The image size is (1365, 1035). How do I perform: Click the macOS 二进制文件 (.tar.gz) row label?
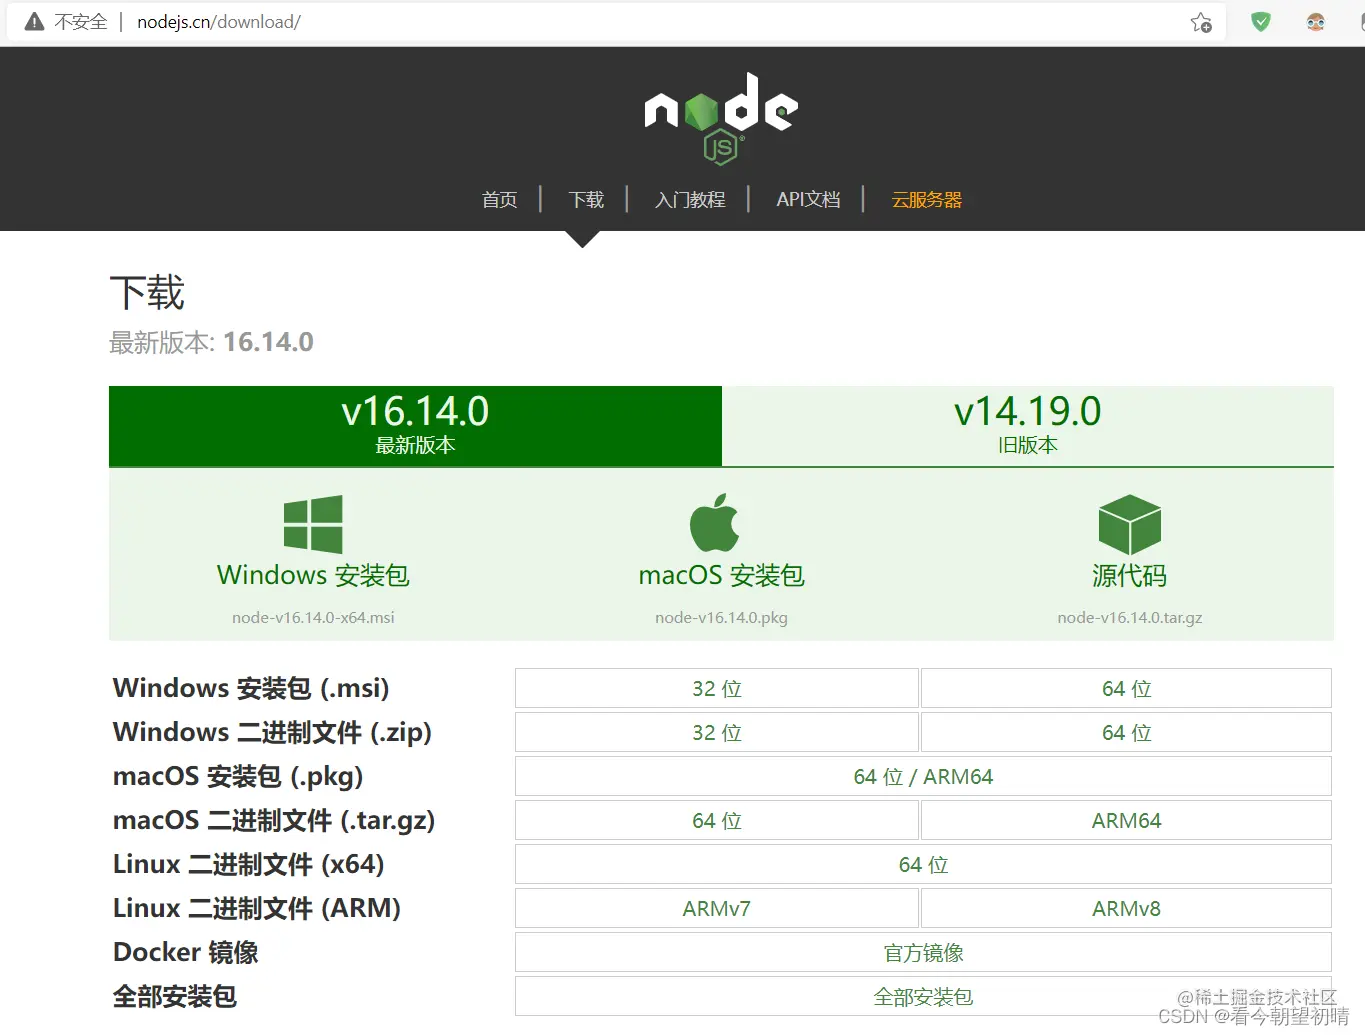[x=274, y=820]
